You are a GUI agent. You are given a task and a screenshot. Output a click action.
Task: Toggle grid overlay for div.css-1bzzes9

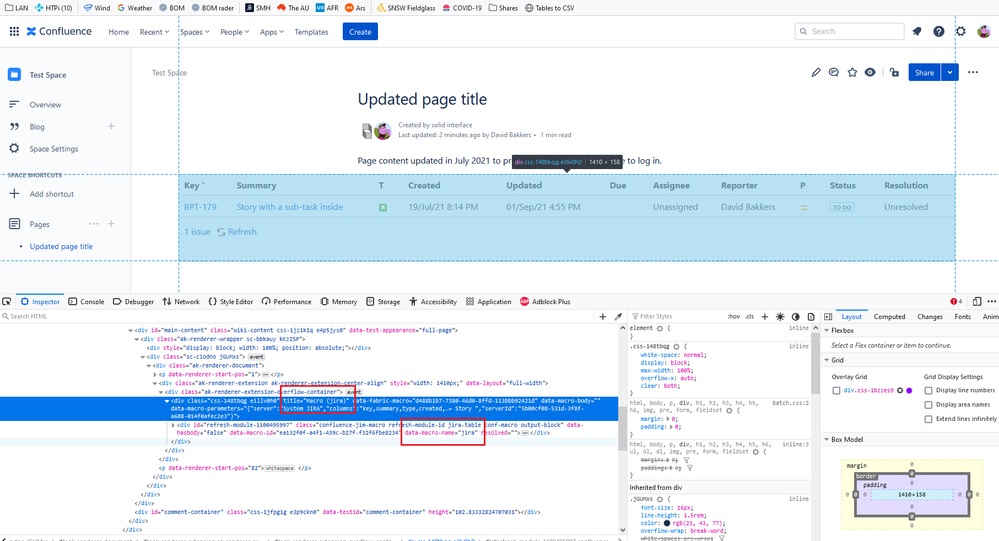pos(836,390)
